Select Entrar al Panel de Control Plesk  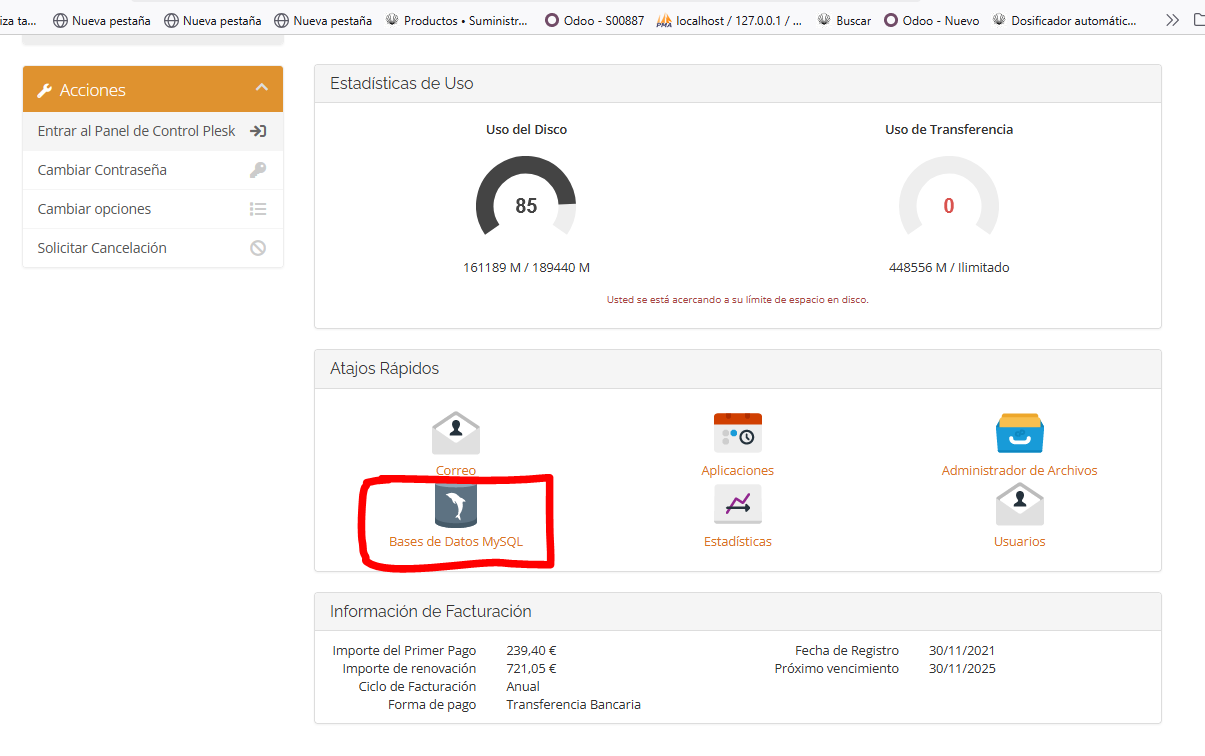pos(136,131)
